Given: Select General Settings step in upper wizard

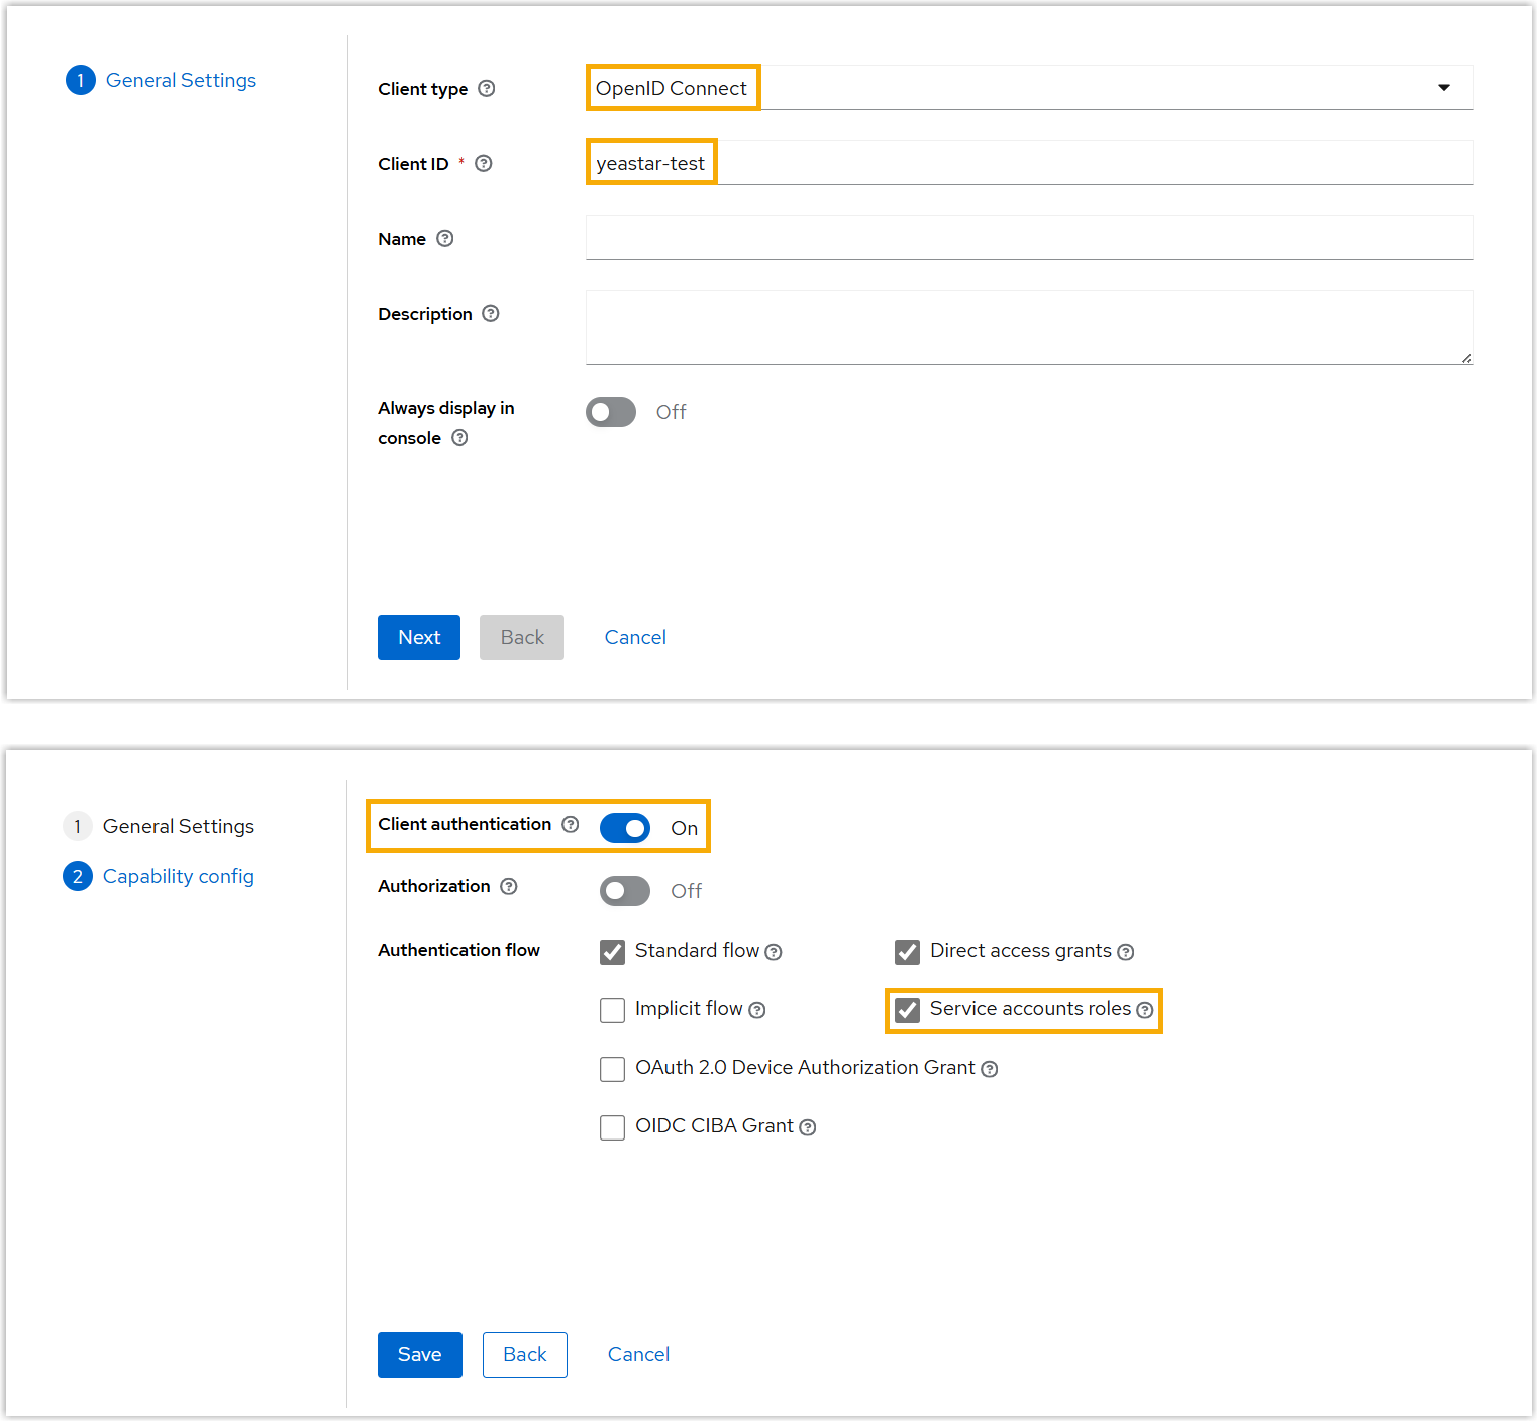Looking at the screenshot, I should pyautogui.click(x=180, y=80).
